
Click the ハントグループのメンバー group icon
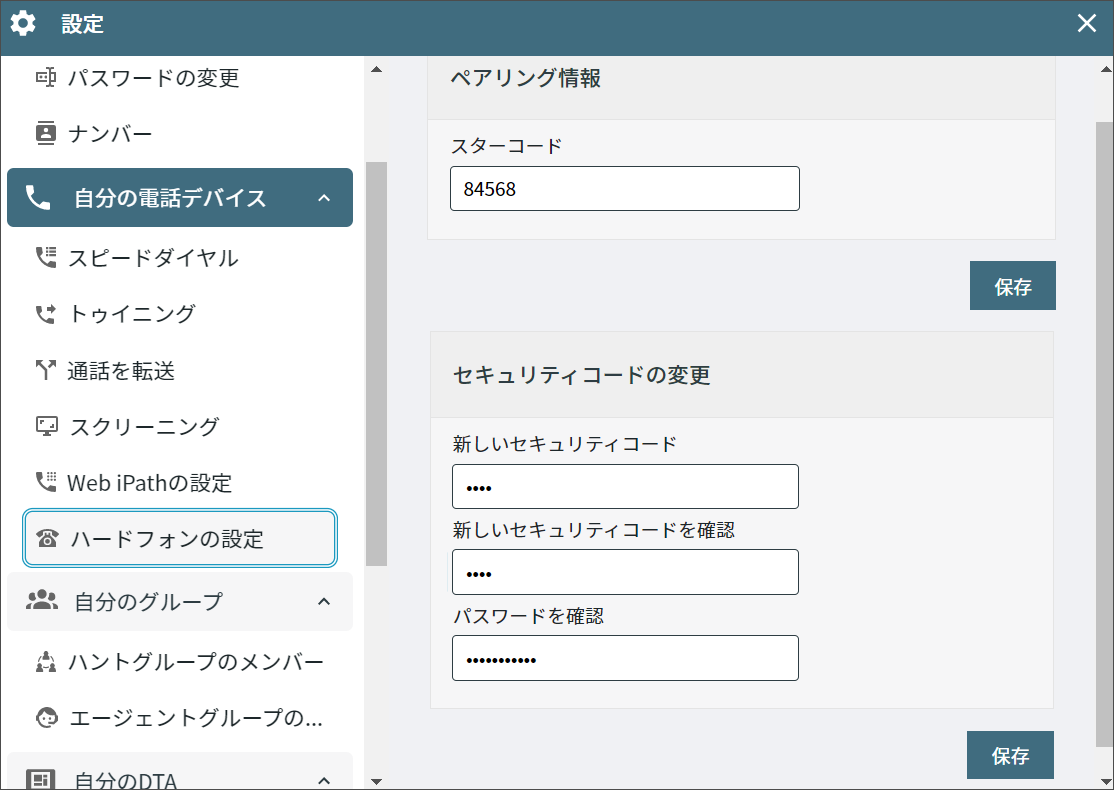45,661
